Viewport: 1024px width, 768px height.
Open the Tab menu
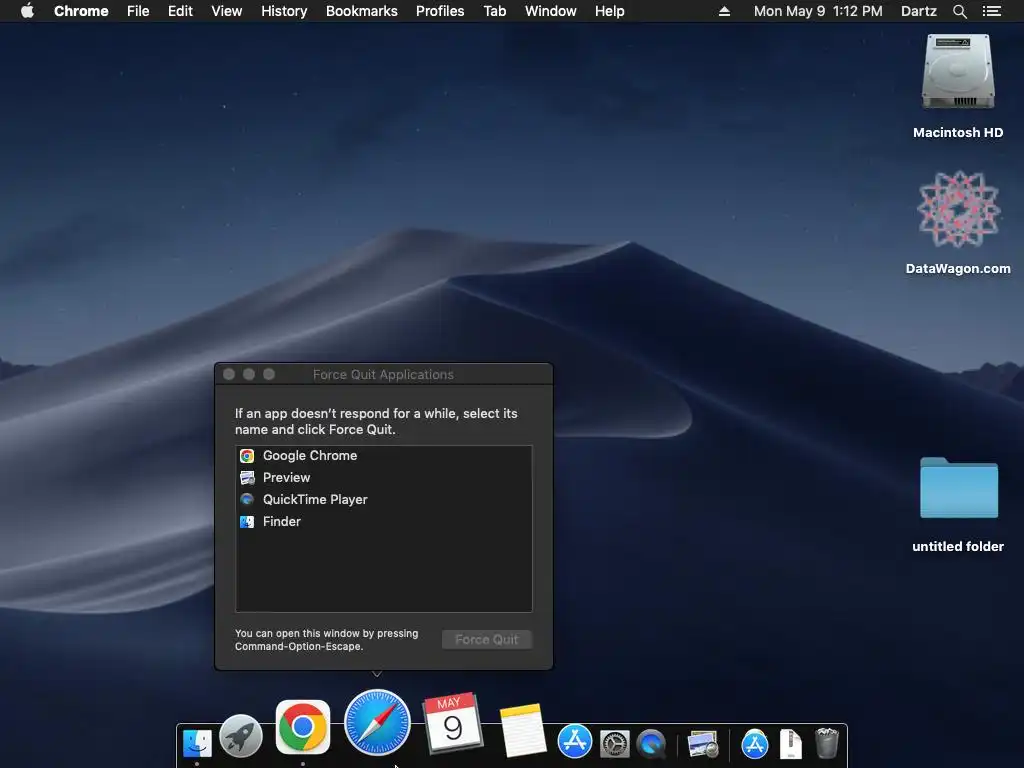[494, 11]
